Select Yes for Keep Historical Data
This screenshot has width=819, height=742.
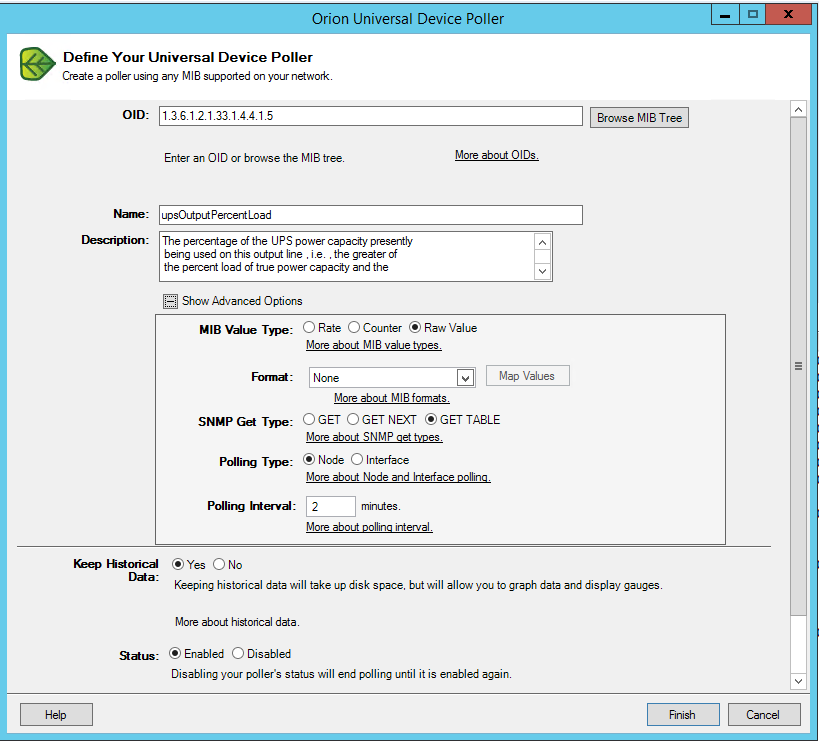click(178, 564)
